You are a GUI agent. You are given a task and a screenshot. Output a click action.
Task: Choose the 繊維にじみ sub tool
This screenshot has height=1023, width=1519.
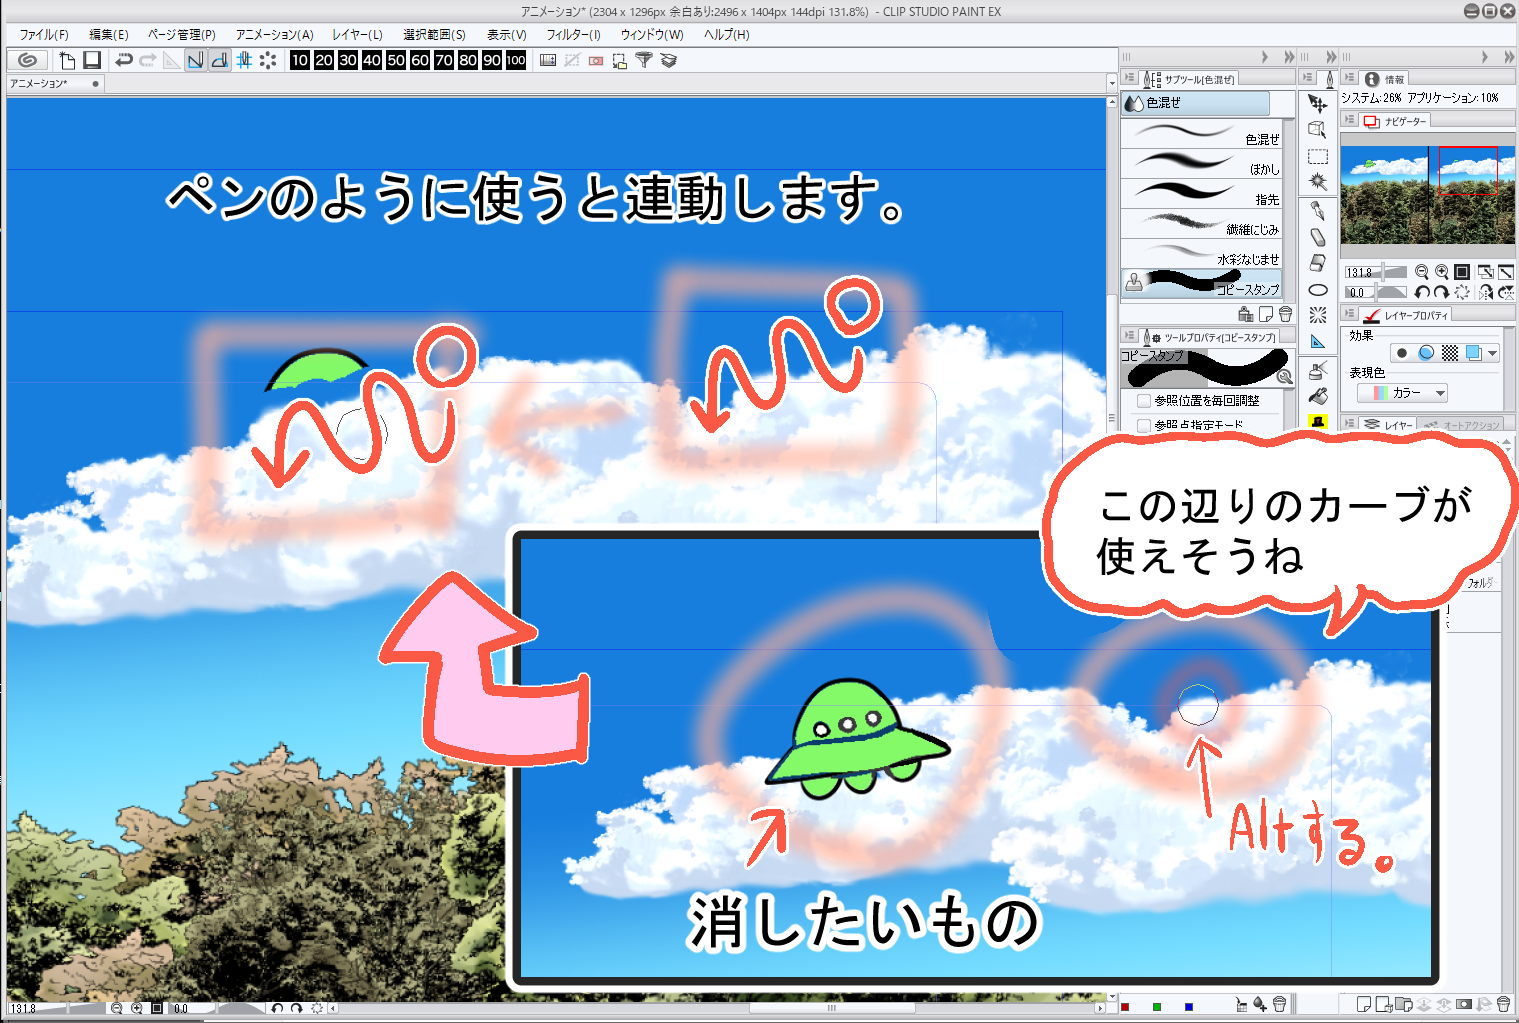1202,224
